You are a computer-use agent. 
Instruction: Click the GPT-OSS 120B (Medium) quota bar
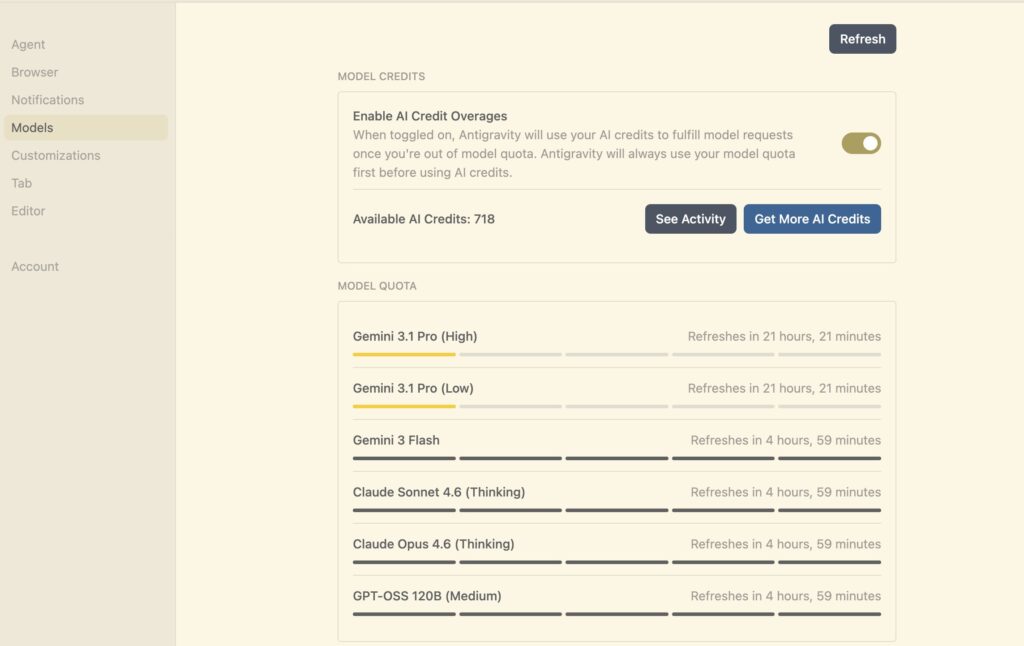616,614
